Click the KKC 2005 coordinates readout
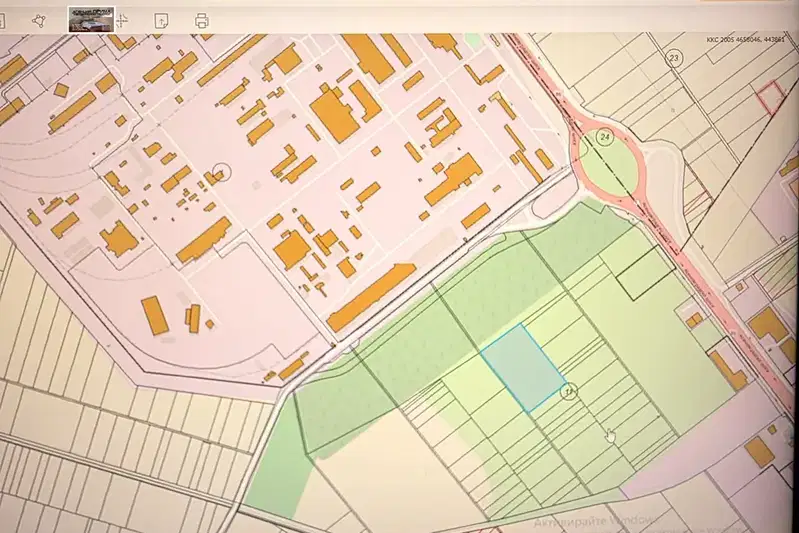Image resolution: width=799 pixels, height=533 pixels. click(x=745, y=39)
